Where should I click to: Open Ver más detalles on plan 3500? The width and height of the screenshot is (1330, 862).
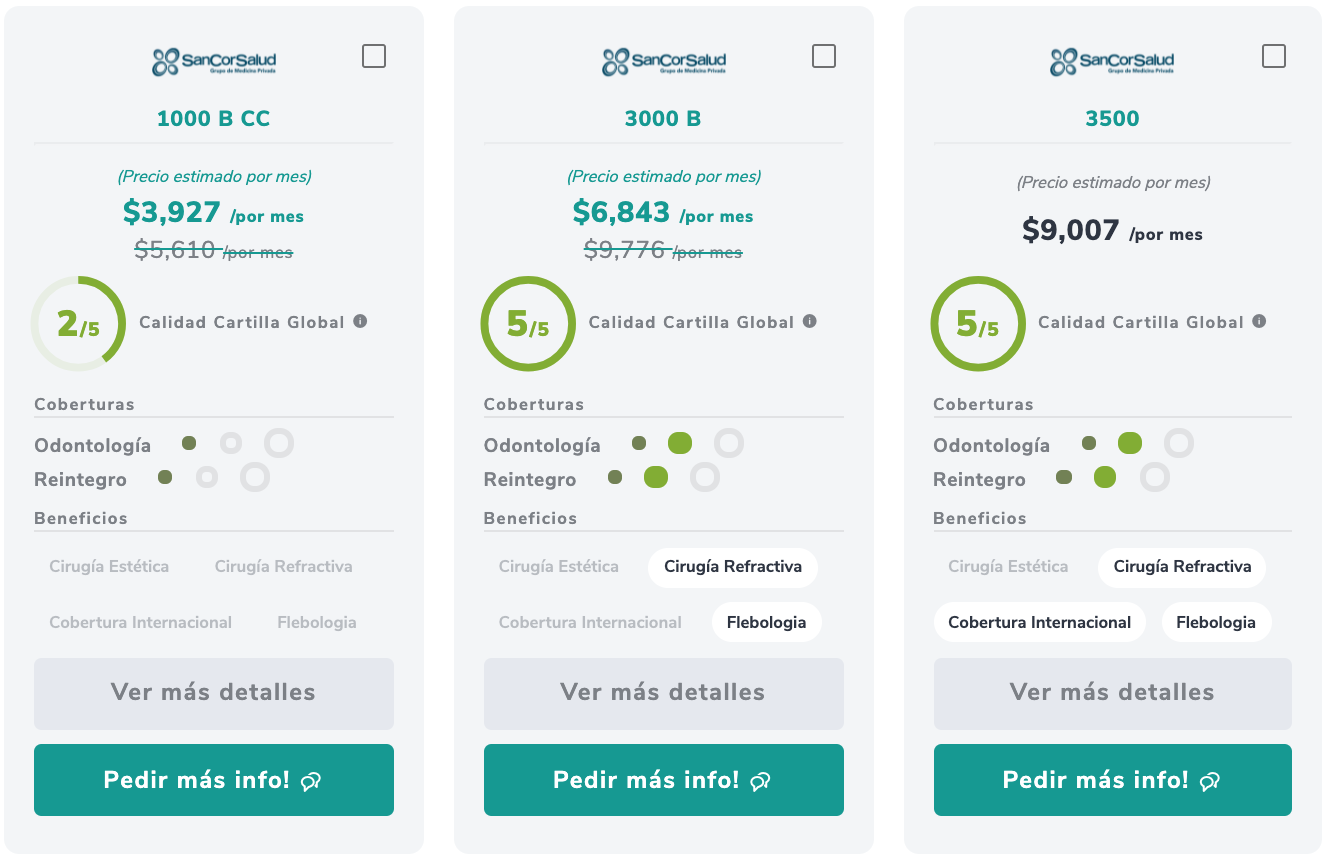1112,693
